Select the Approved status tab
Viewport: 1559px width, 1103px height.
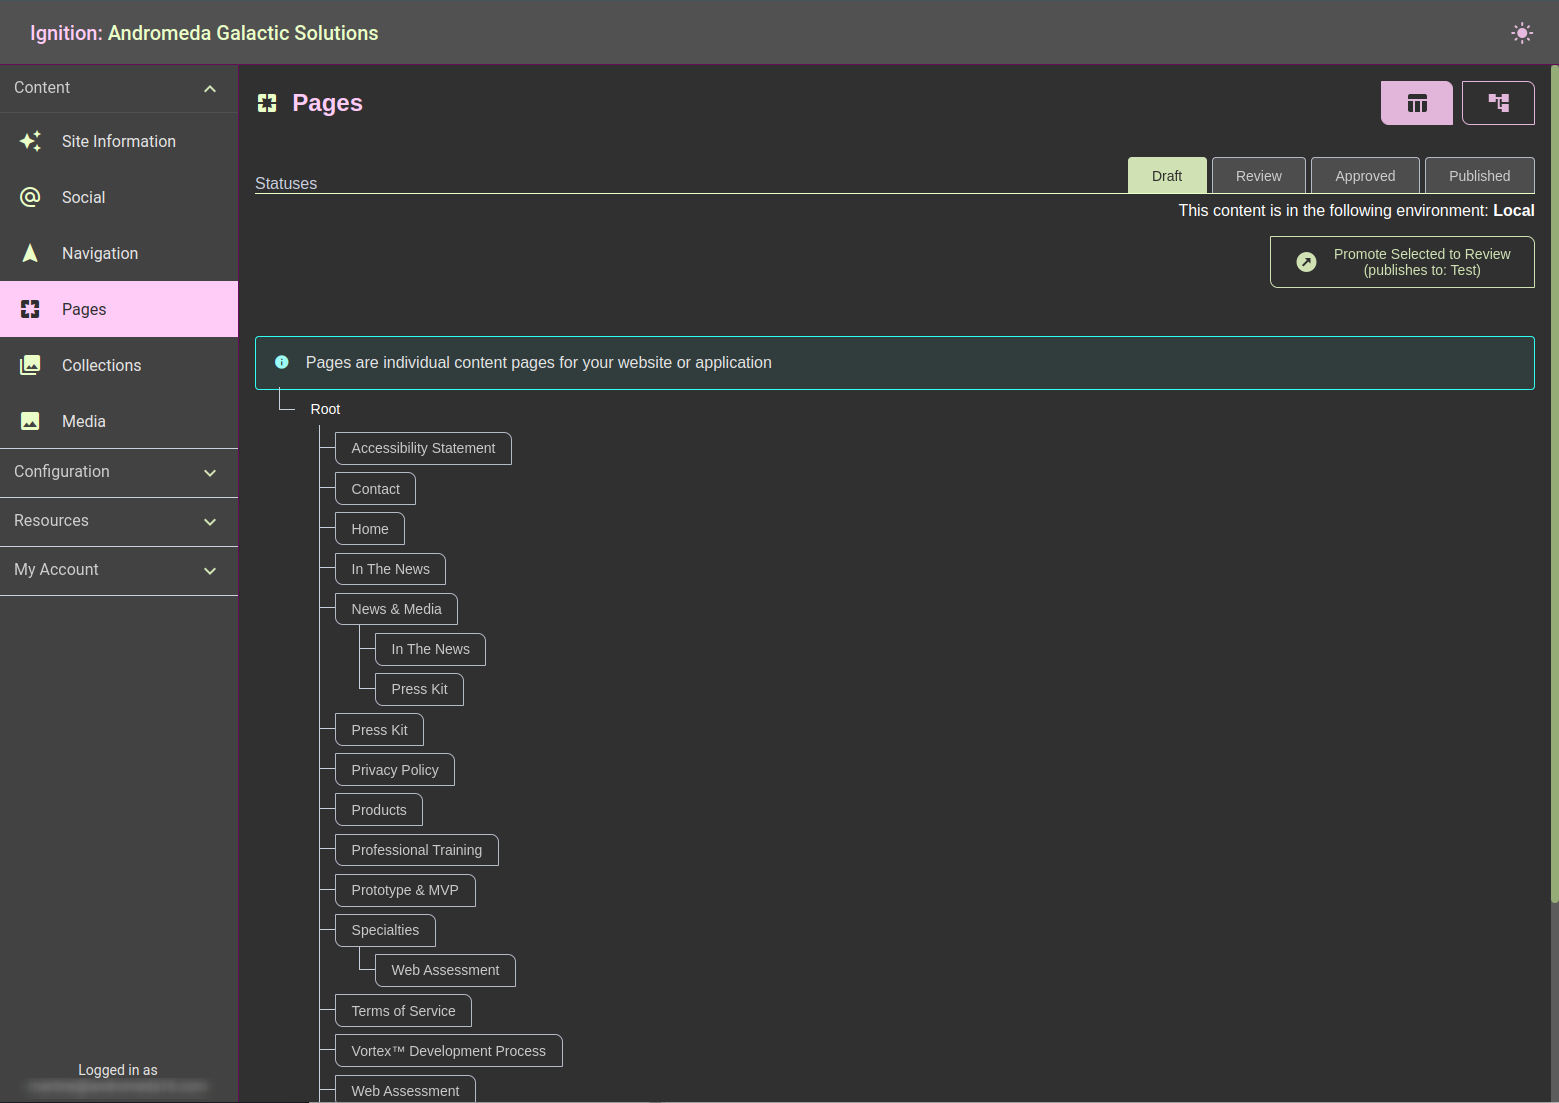1365,175
